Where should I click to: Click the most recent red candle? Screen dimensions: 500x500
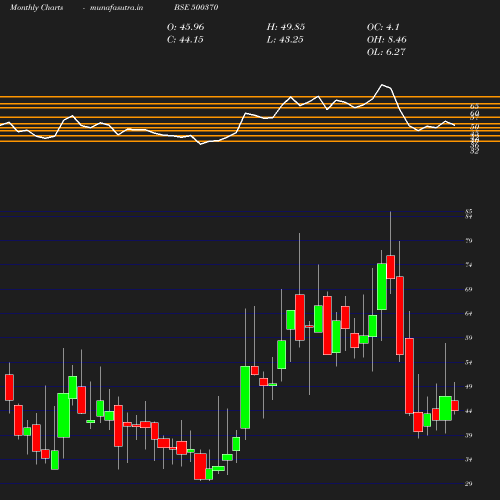point(455,405)
